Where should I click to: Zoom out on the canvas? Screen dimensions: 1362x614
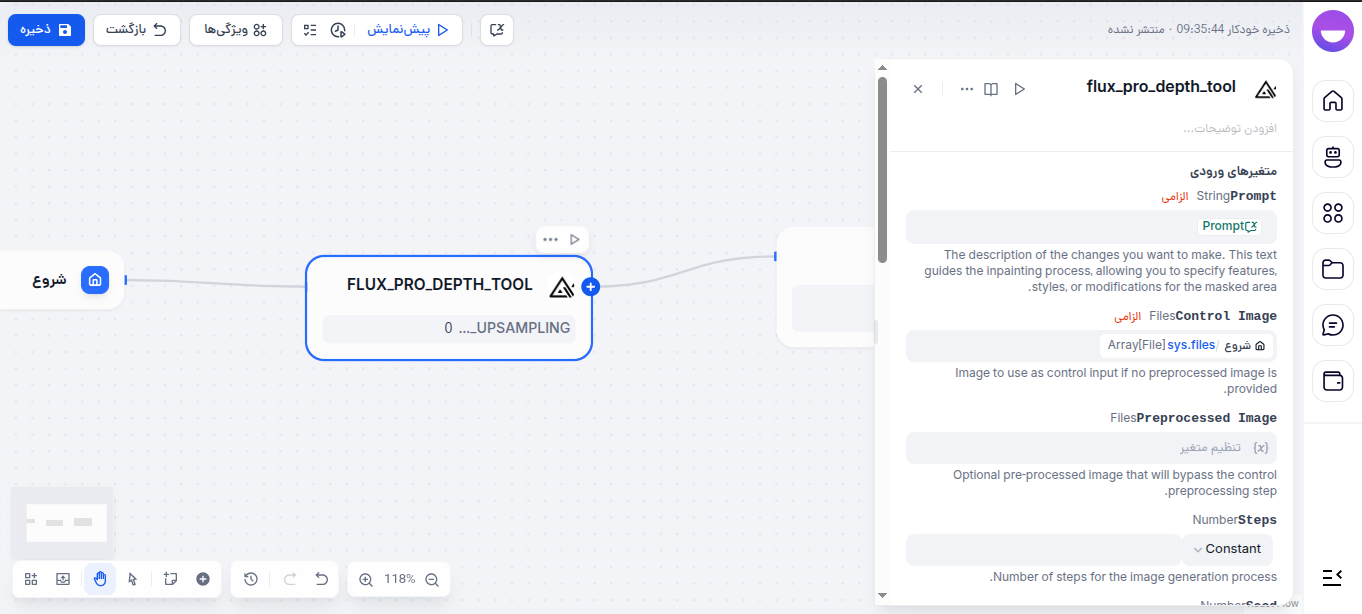pos(432,579)
